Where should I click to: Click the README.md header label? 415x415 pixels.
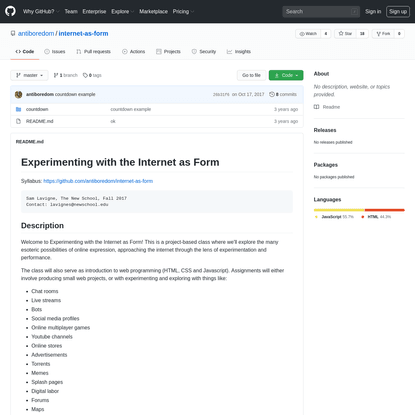30,142
